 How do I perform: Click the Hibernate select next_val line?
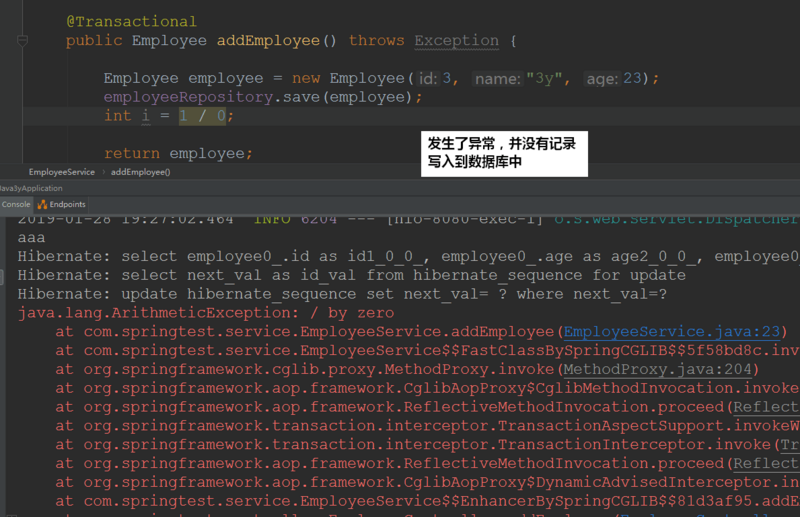click(352, 275)
